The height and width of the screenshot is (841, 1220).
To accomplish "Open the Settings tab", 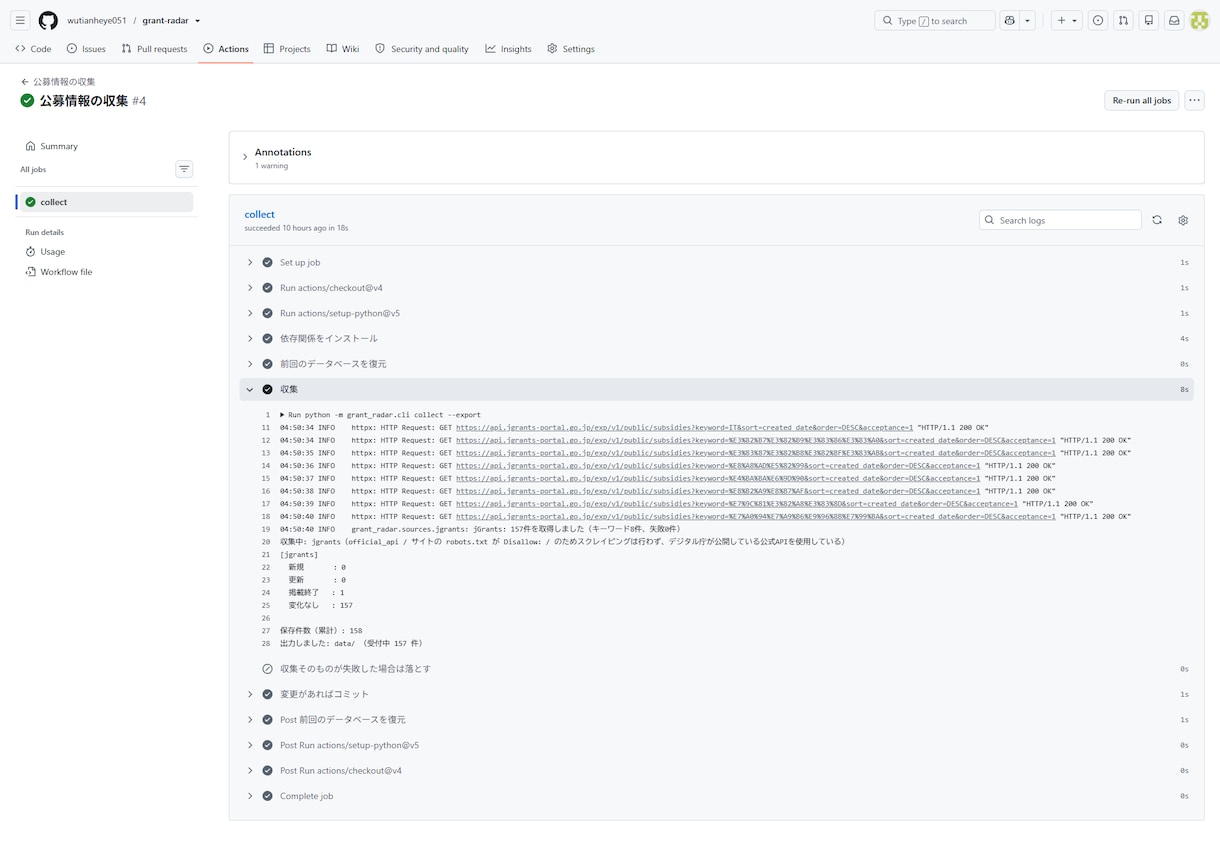I will point(570,49).
